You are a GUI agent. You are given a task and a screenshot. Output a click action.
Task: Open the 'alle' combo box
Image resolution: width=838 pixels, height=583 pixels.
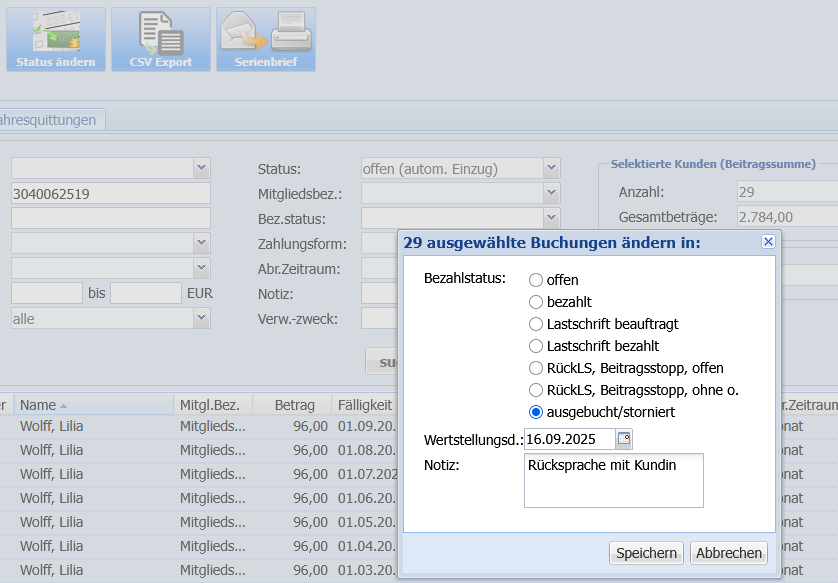pyautogui.click(x=201, y=318)
